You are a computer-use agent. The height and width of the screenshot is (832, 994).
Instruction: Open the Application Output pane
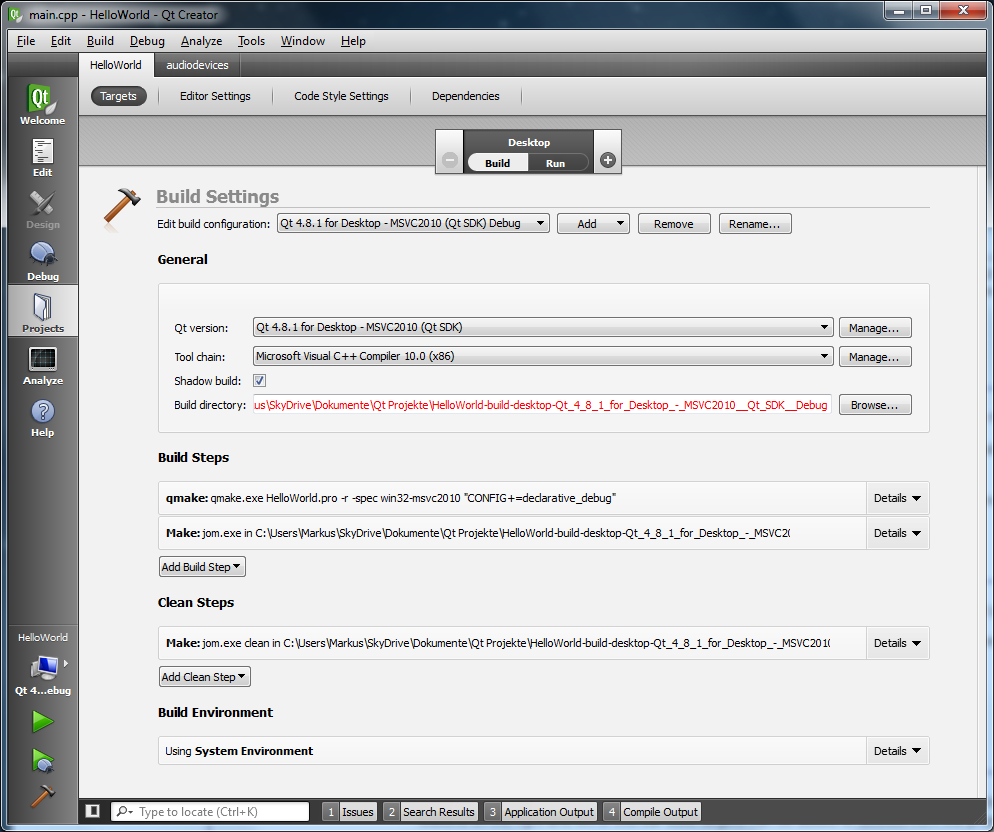539,812
